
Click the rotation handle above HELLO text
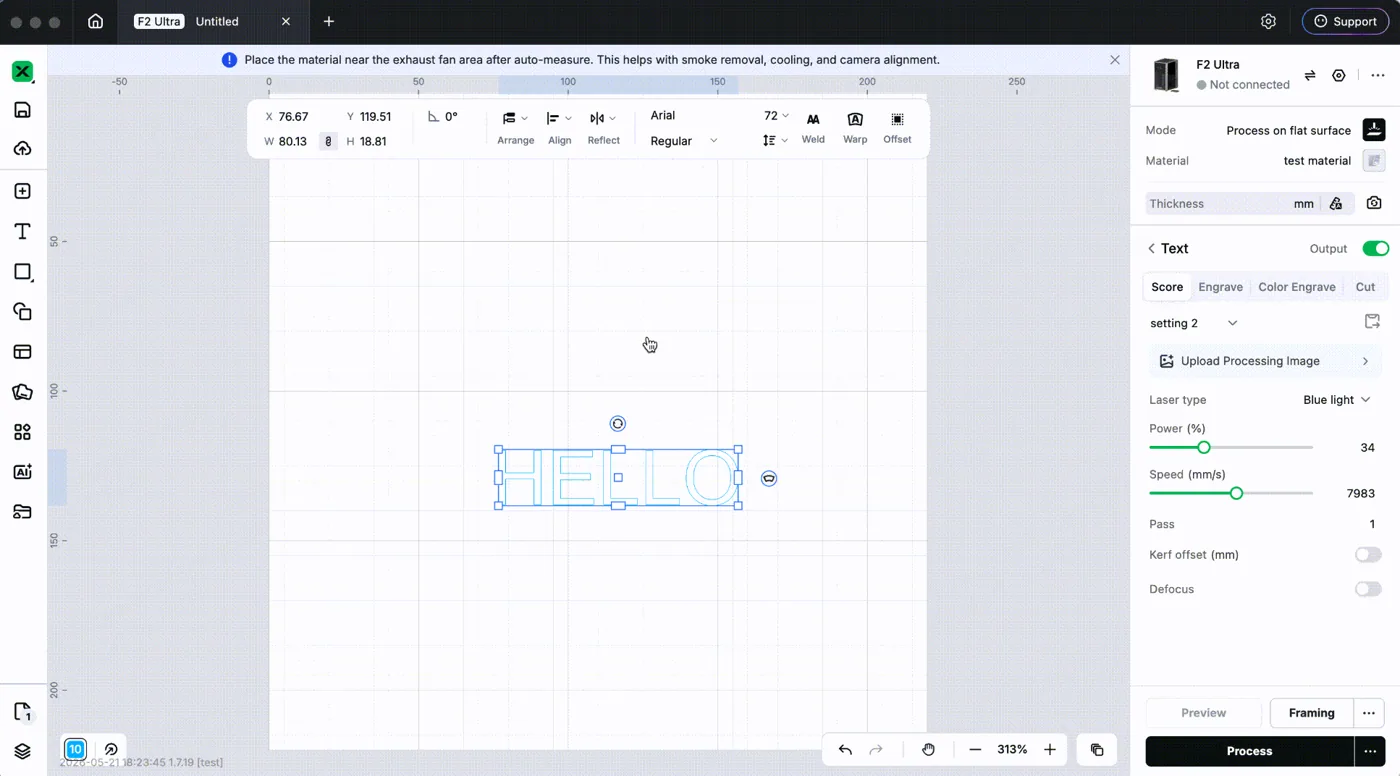618,424
